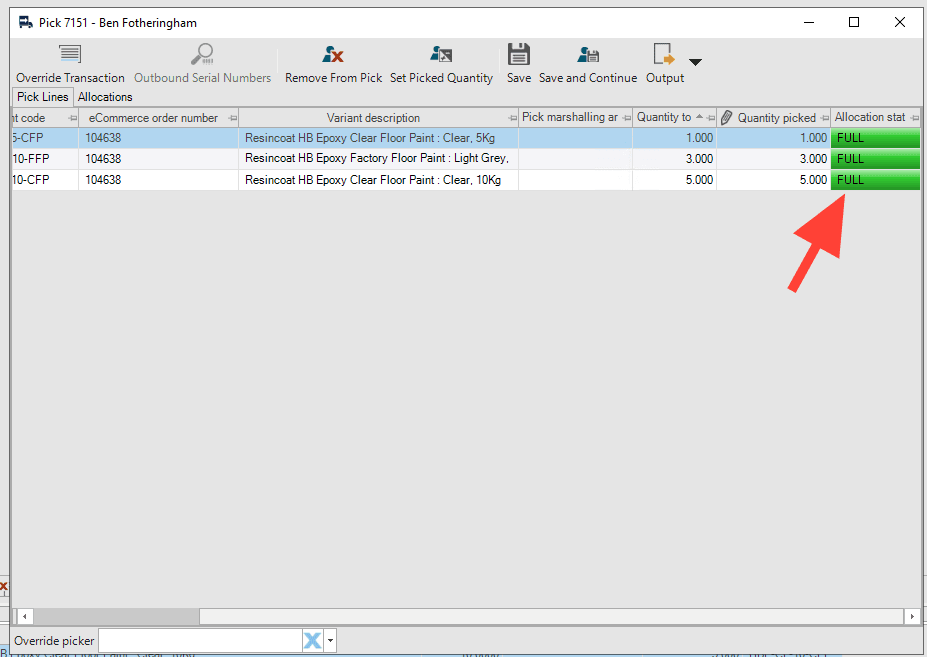The width and height of the screenshot is (927, 657).
Task: Click the Override Transaction icon
Action: point(70,54)
